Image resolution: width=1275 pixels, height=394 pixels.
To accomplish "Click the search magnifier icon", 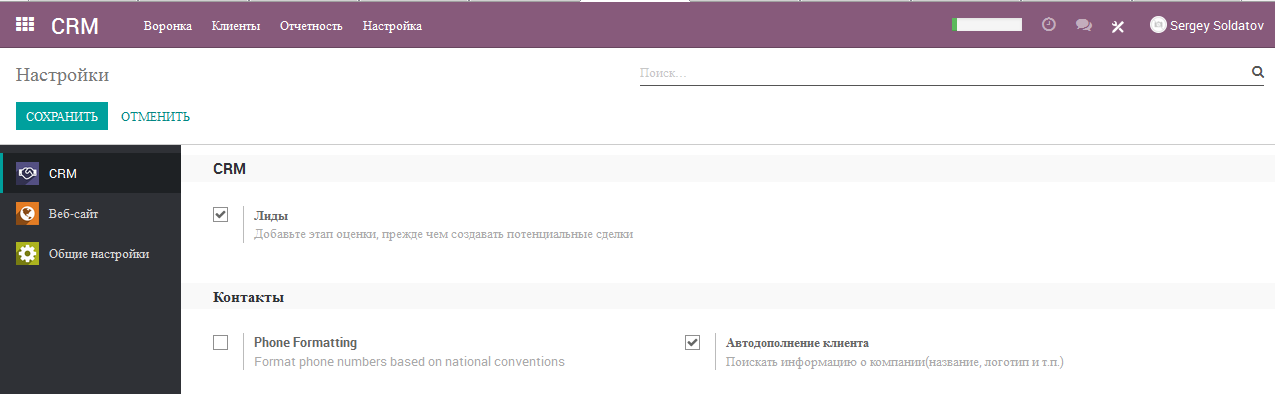I will pos(1258,72).
